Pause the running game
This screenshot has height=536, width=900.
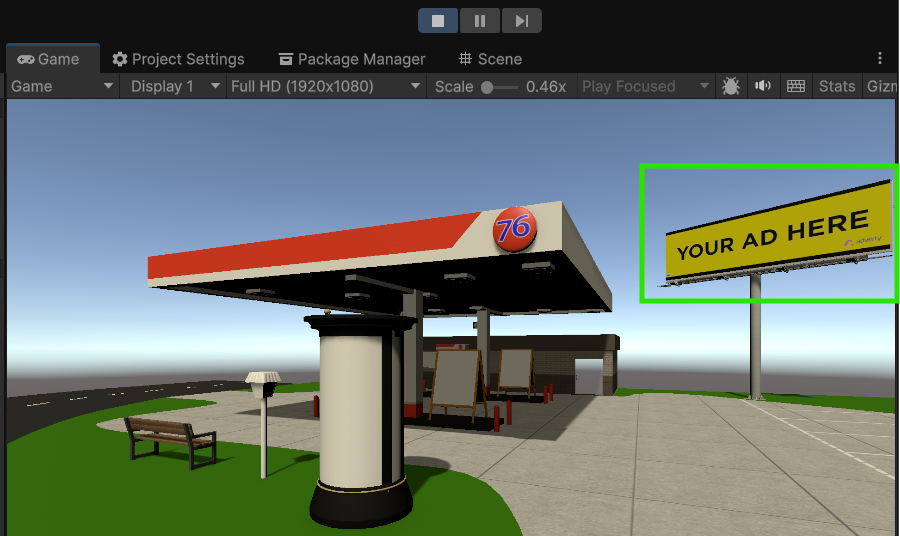[x=480, y=20]
